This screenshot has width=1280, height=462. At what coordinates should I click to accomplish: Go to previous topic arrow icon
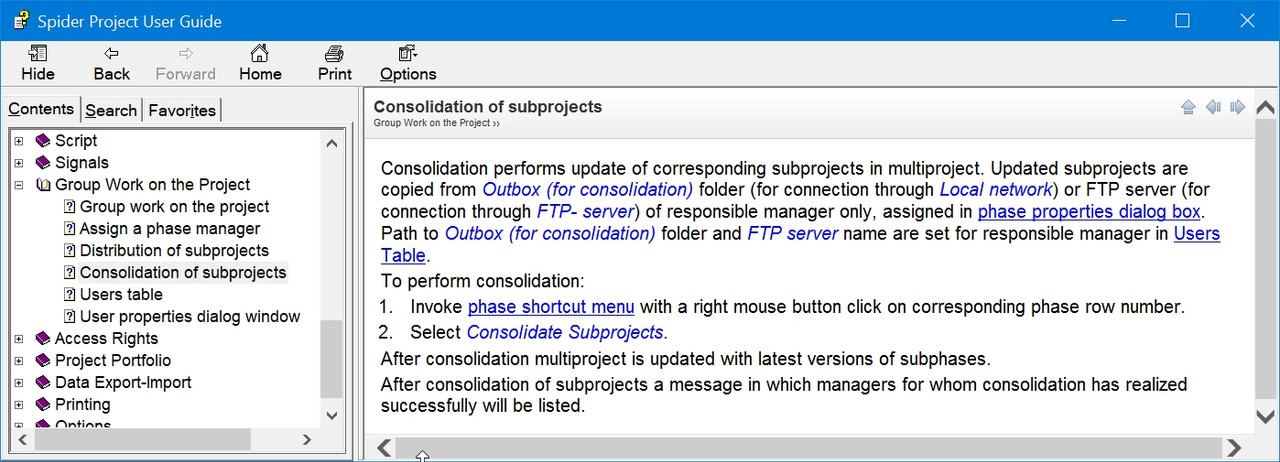(1213, 107)
